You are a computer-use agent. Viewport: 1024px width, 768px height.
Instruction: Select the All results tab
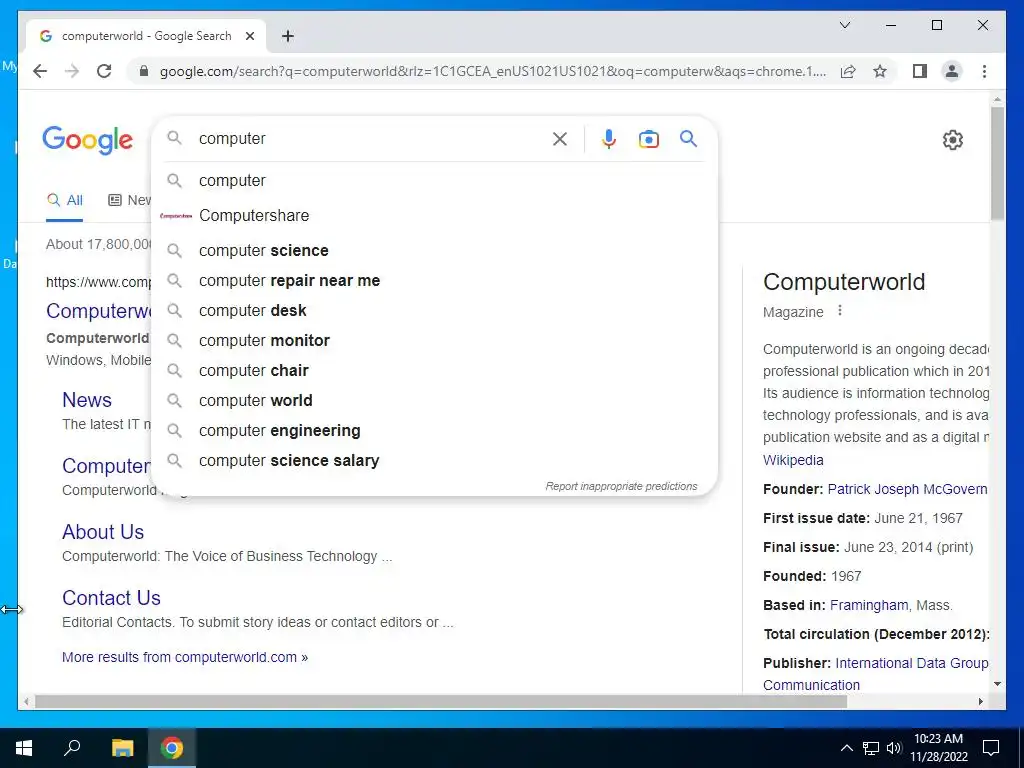[65, 200]
